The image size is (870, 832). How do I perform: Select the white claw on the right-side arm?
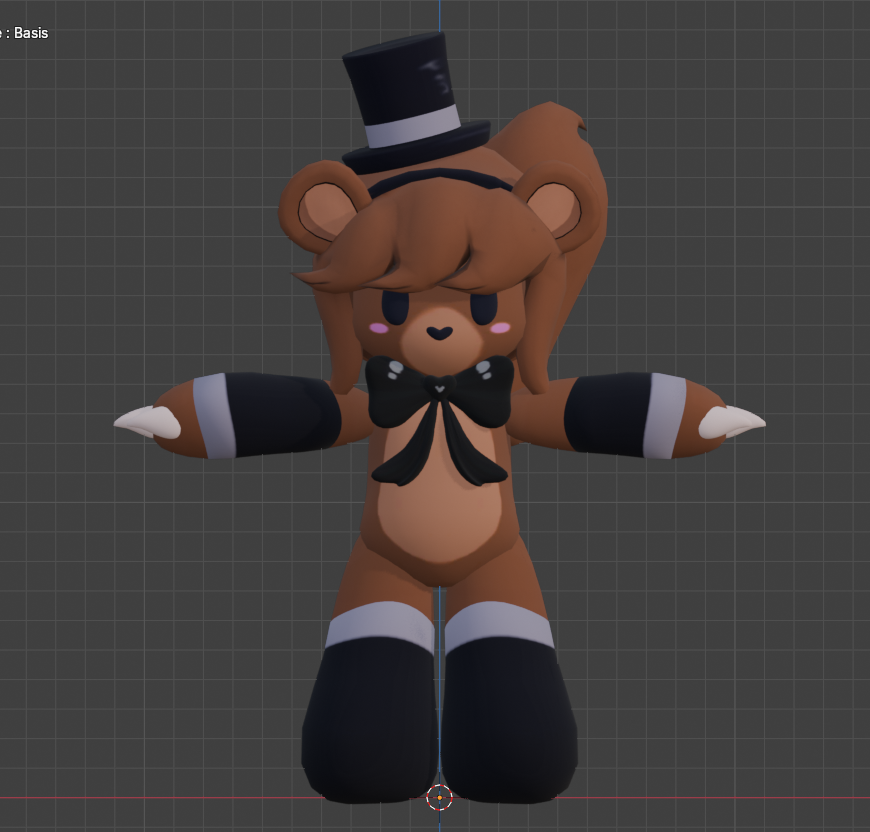732,423
